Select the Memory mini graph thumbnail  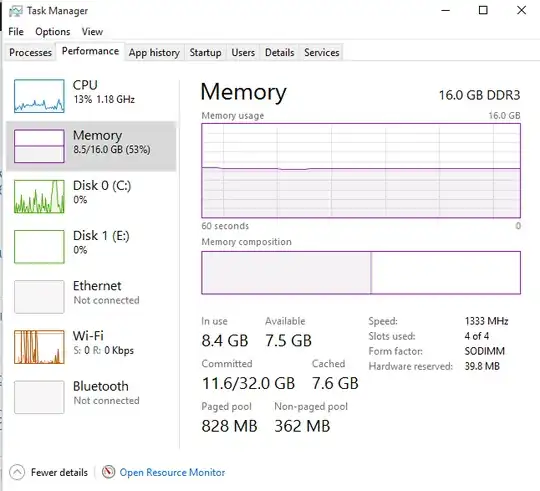tap(39, 146)
